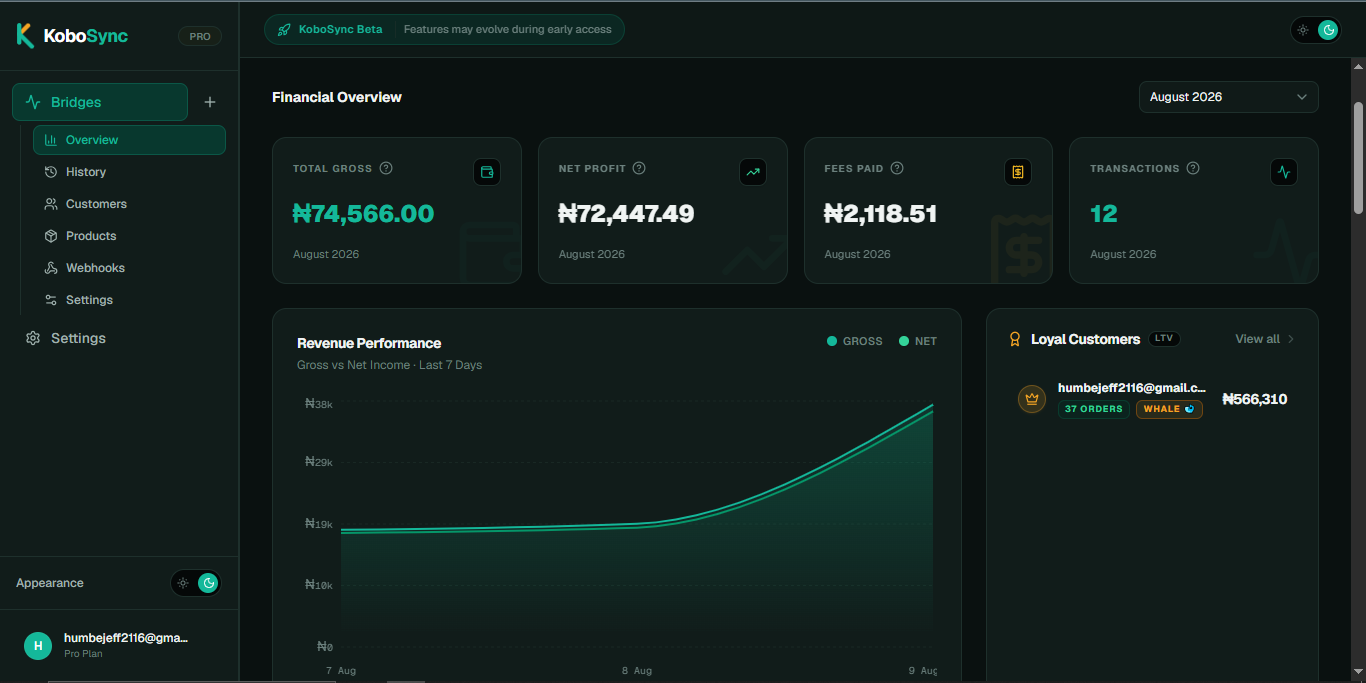This screenshot has height=683, width=1366.
Task: Toggle the top-right light/dark theme switch
Action: (x=1315, y=30)
